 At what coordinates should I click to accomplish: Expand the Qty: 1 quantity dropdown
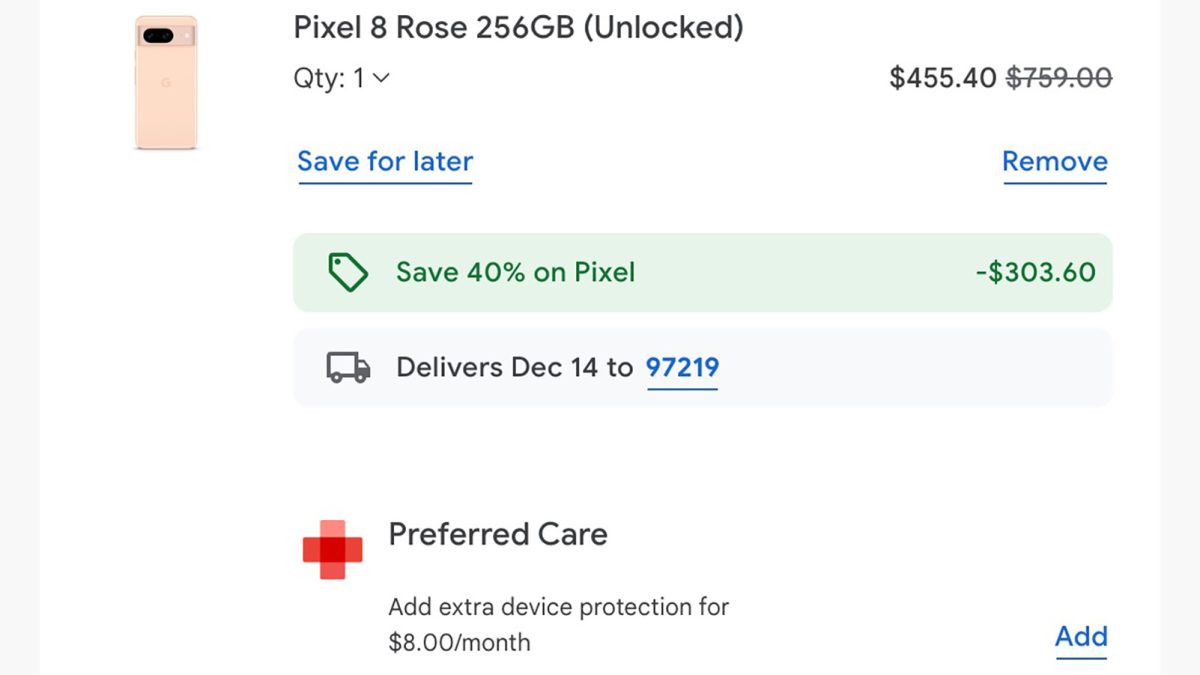341,78
